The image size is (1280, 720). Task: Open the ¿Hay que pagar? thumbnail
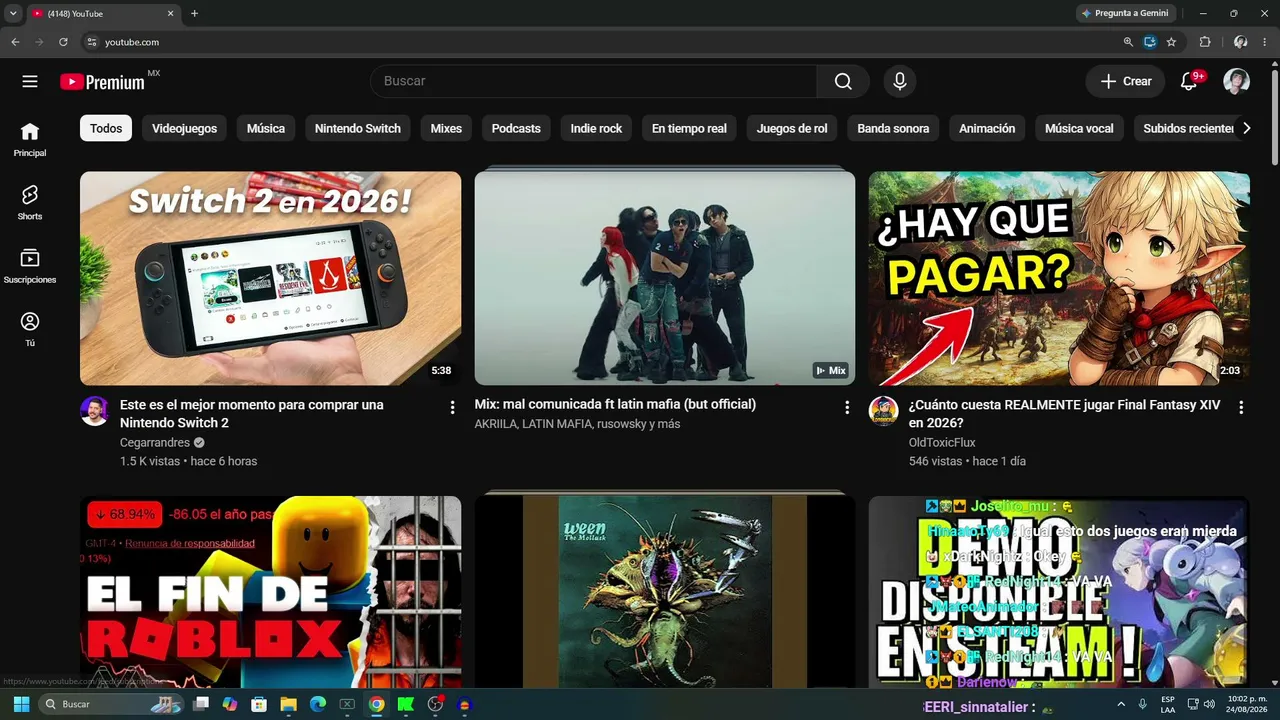tap(1059, 278)
